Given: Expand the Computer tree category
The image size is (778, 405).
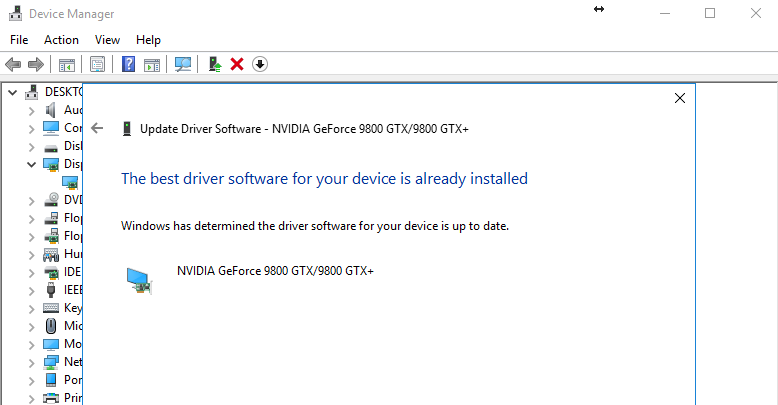Looking at the screenshot, I should click(31, 129).
